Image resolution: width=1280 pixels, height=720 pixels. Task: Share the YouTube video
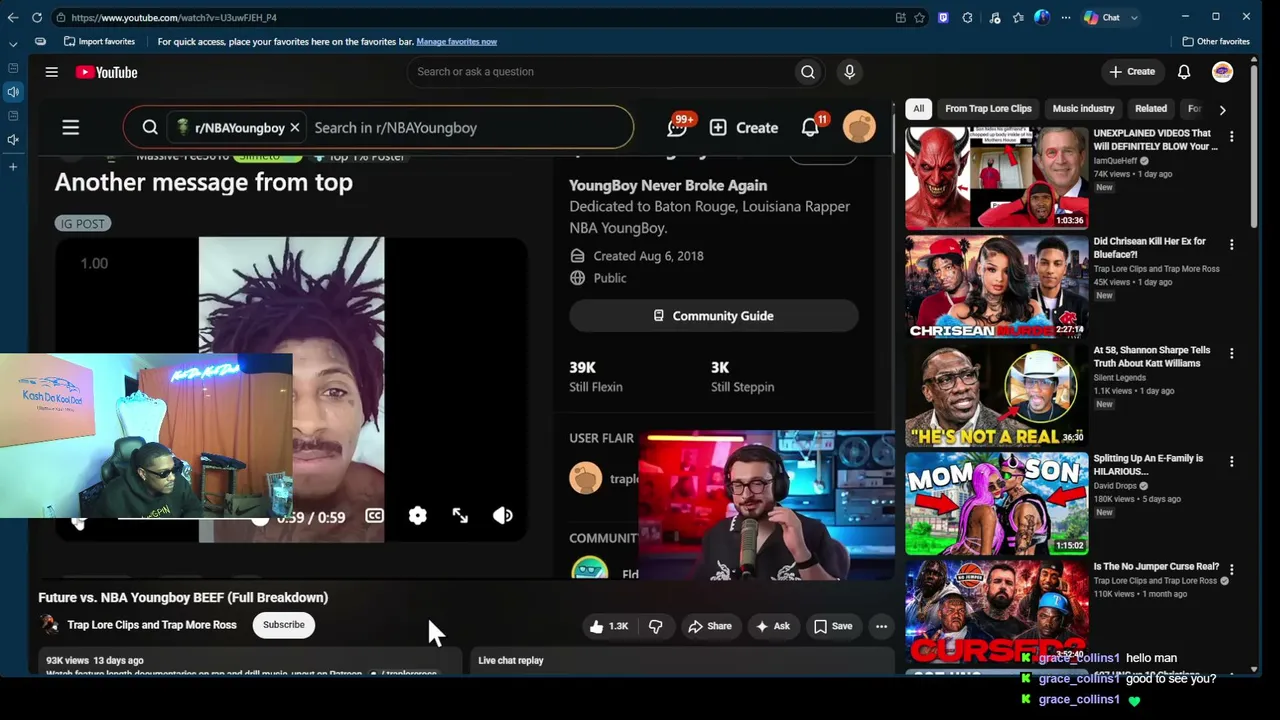710,626
